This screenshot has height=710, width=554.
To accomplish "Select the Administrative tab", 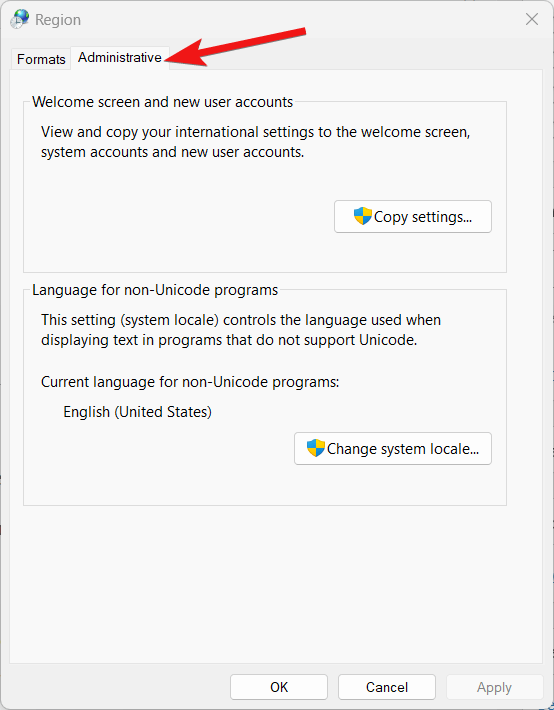I will 120,58.
